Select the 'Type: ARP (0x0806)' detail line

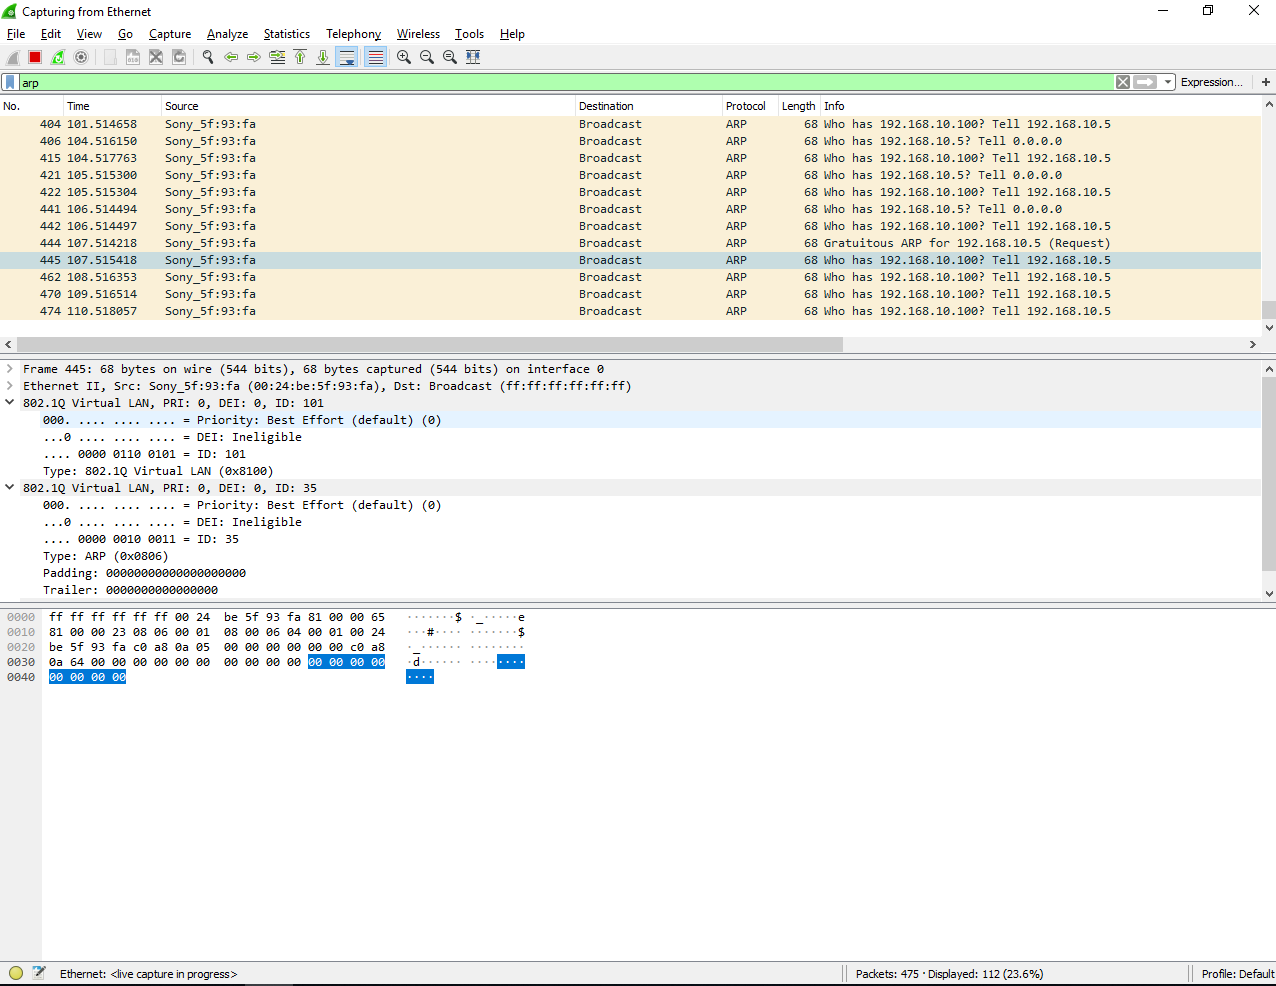pos(106,556)
